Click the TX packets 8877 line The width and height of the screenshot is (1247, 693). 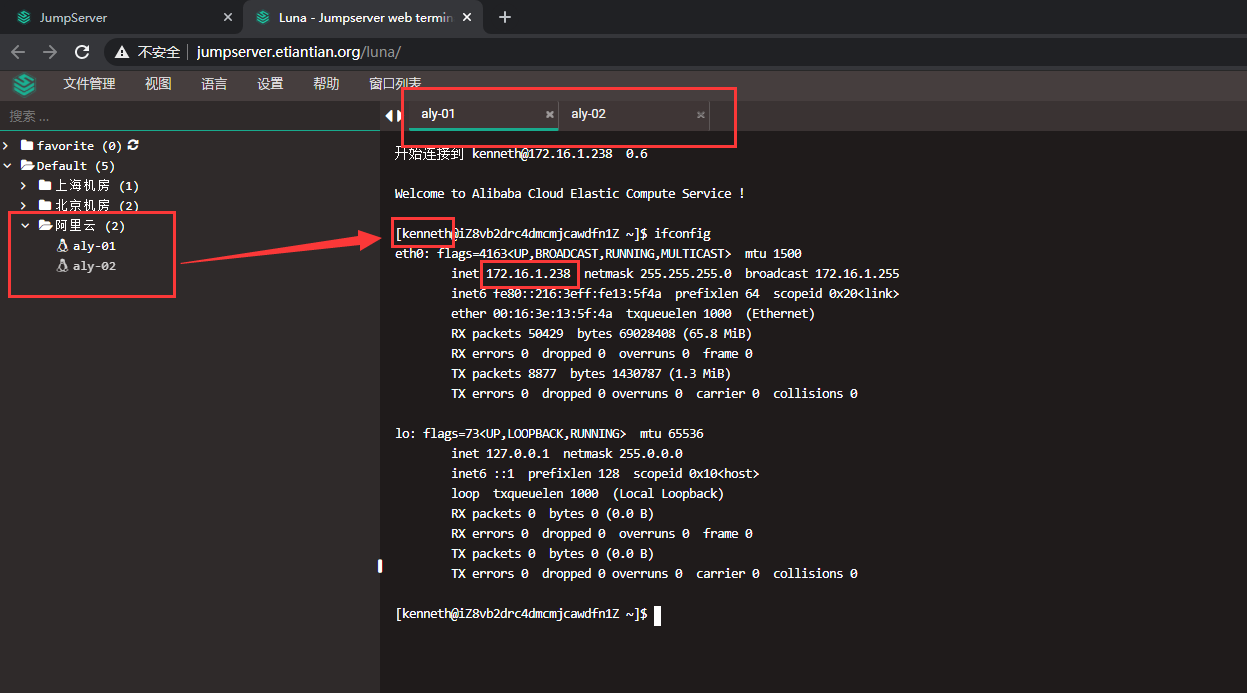591,374
